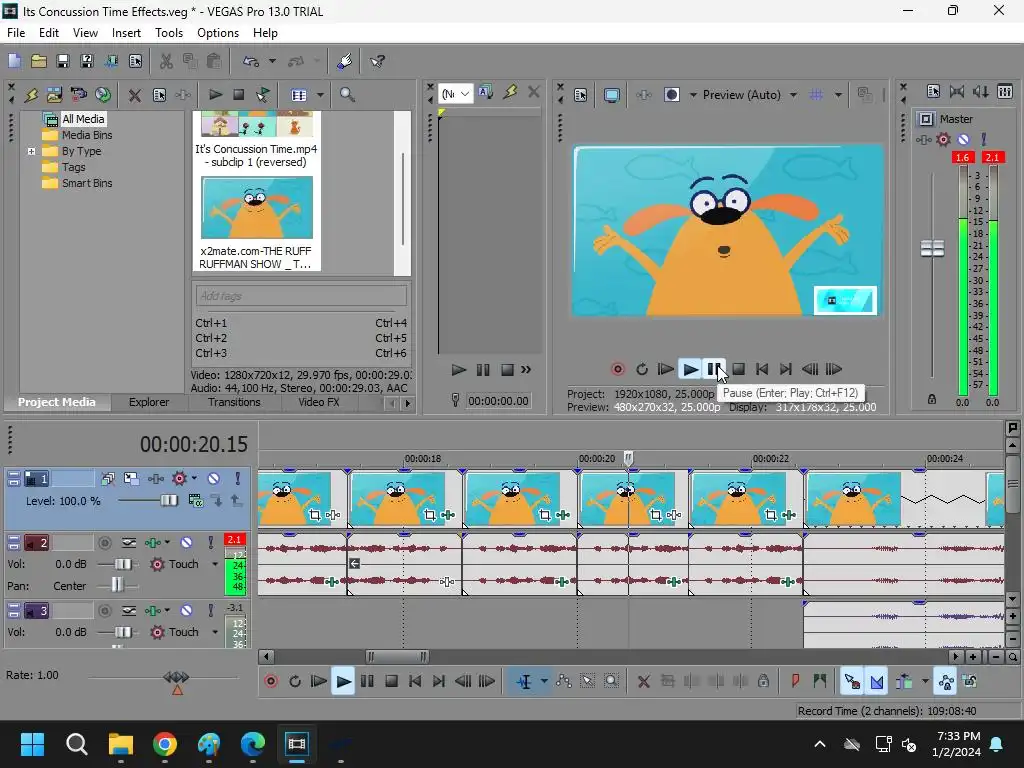This screenshot has width=1024, height=768.
Task: Insert a marker with red flag icon
Action: coord(795,681)
